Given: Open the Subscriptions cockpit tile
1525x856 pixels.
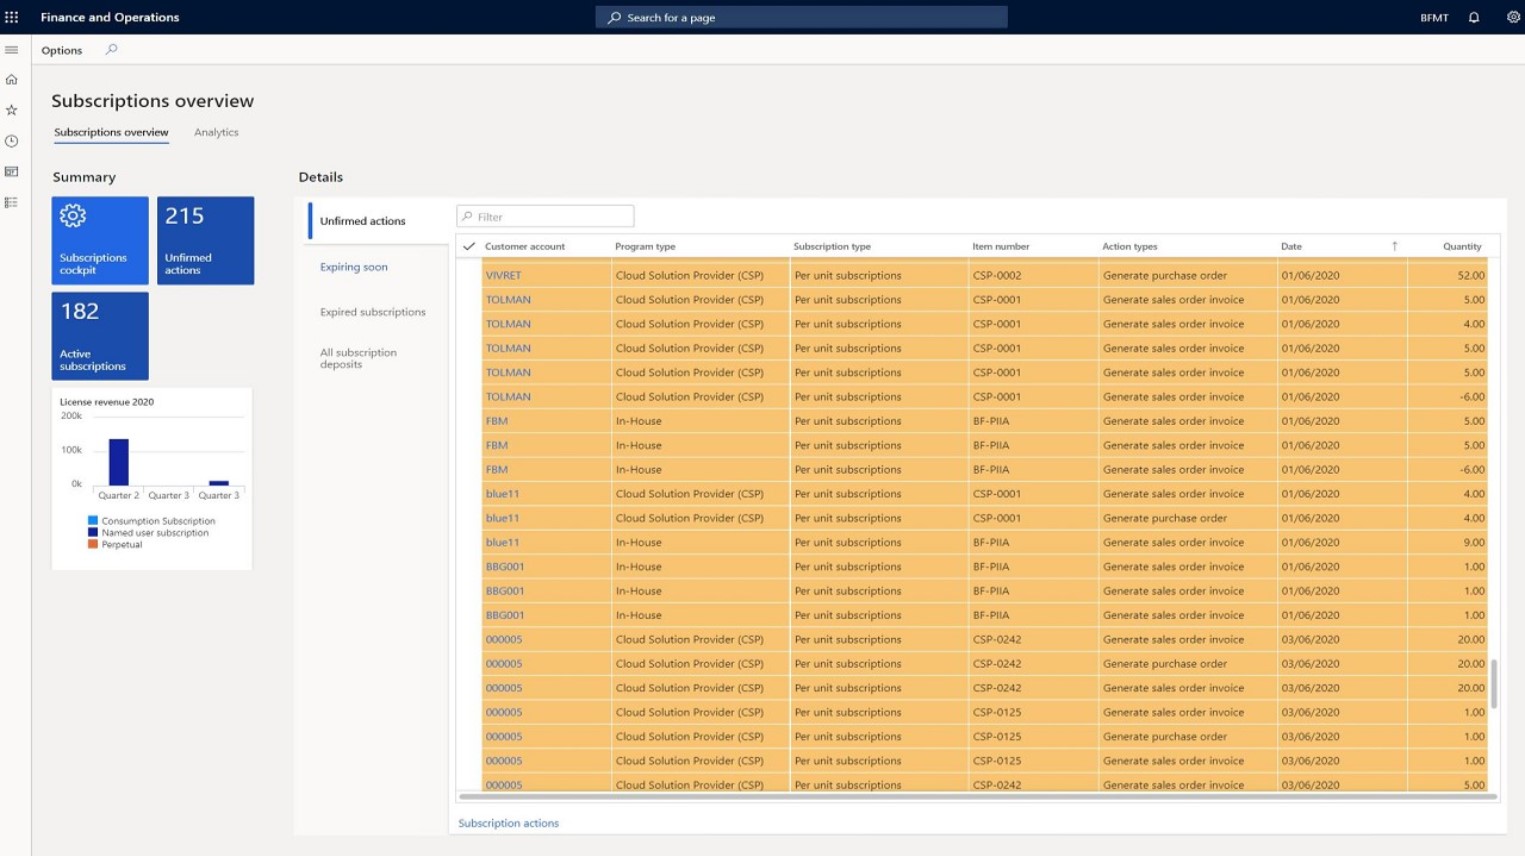Looking at the screenshot, I should pyautogui.click(x=100, y=240).
